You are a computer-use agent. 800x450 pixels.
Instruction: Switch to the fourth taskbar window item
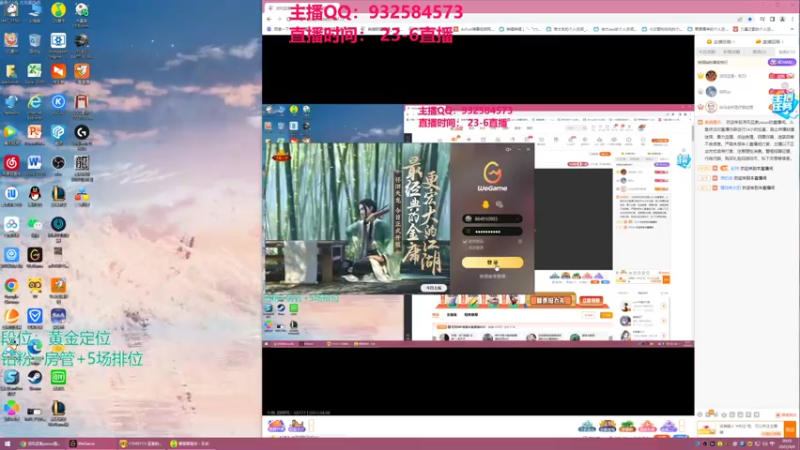pyautogui.click(x=191, y=444)
